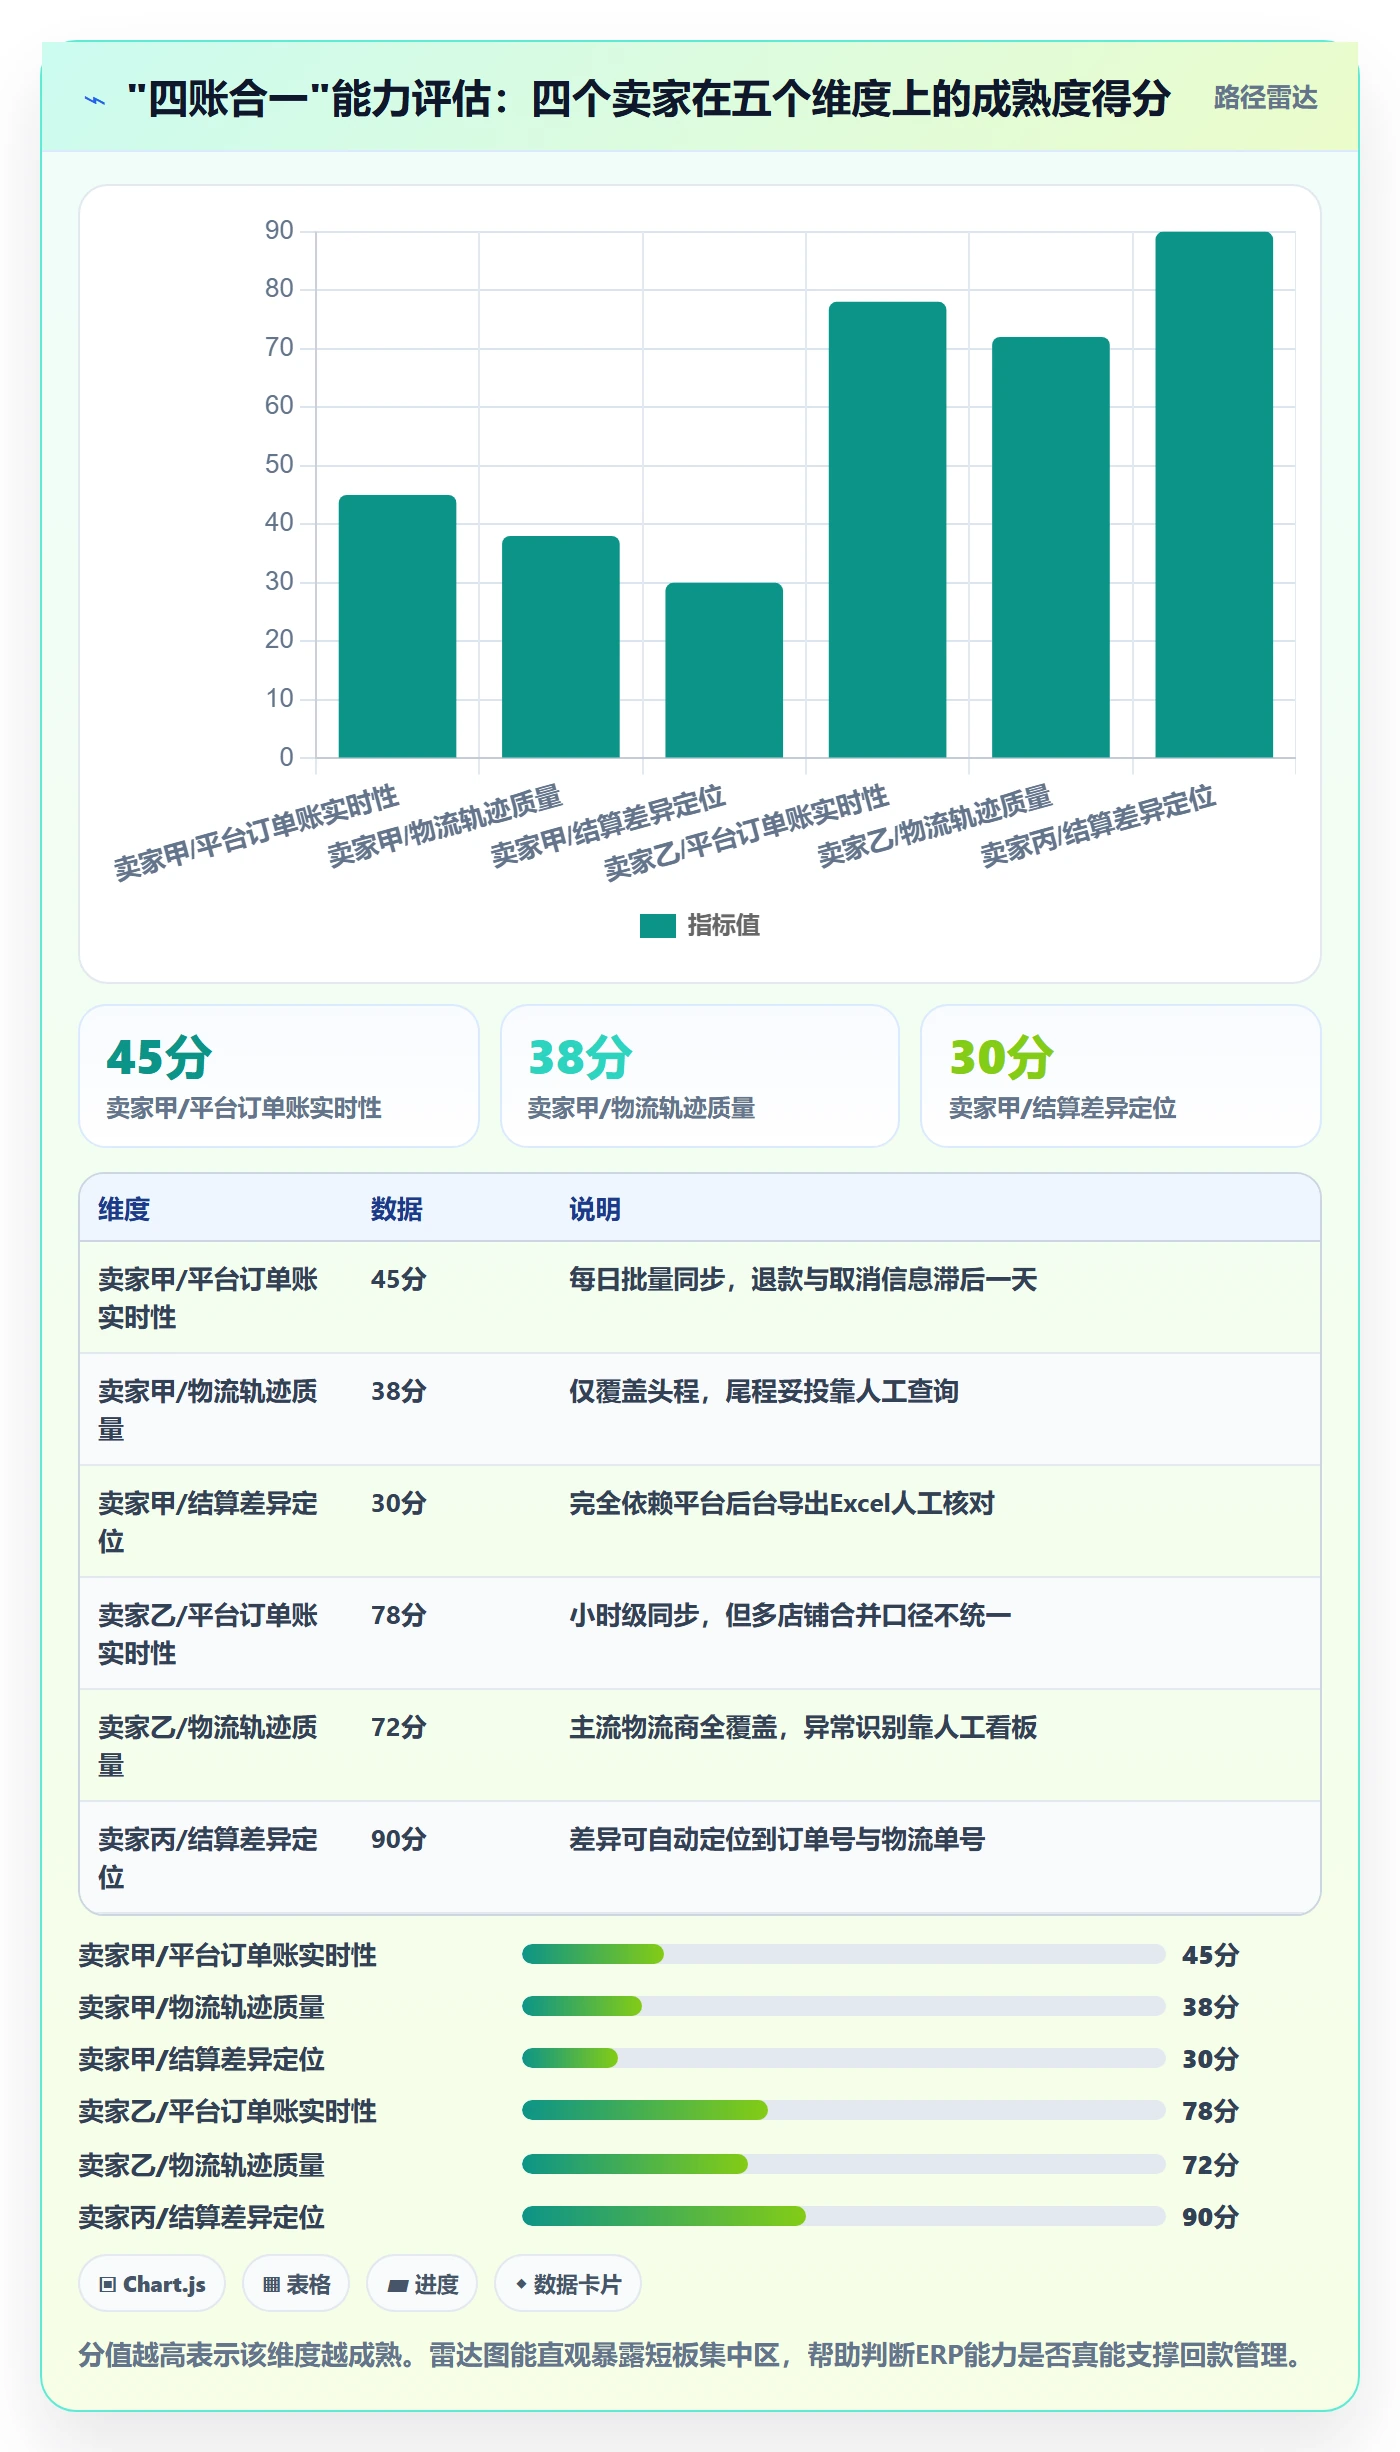
Task: Select the 表格 chip
Action: (296, 2284)
